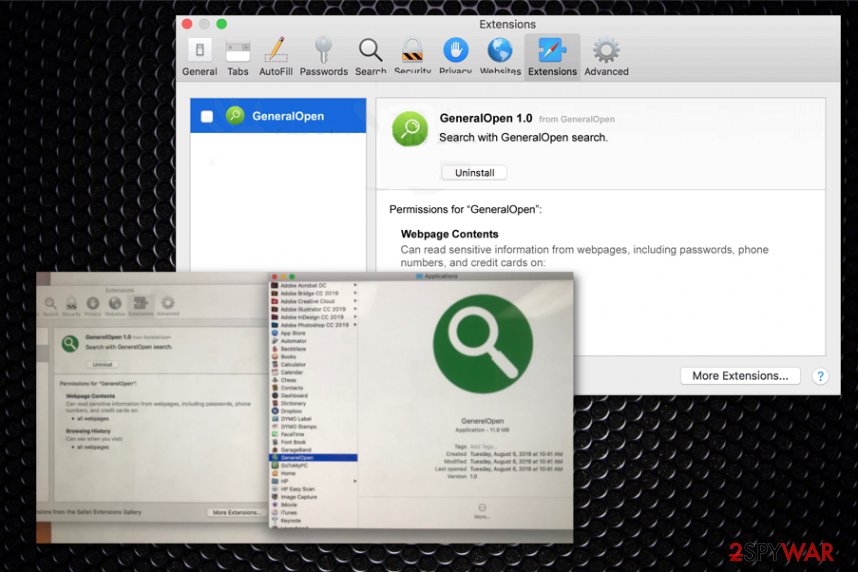This screenshot has width=858, height=572.
Task: Open Advanced preferences in the large Extensions window
Action: [x=606, y=57]
